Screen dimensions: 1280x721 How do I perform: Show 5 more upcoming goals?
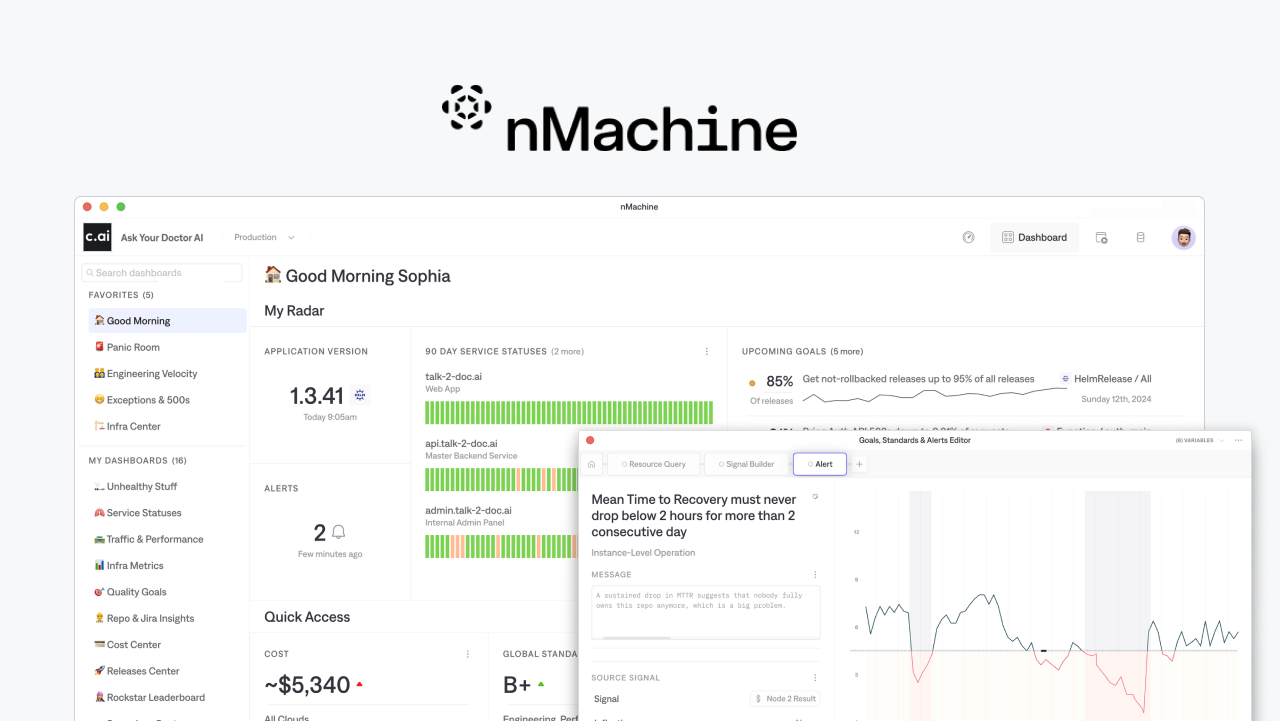click(x=845, y=352)
